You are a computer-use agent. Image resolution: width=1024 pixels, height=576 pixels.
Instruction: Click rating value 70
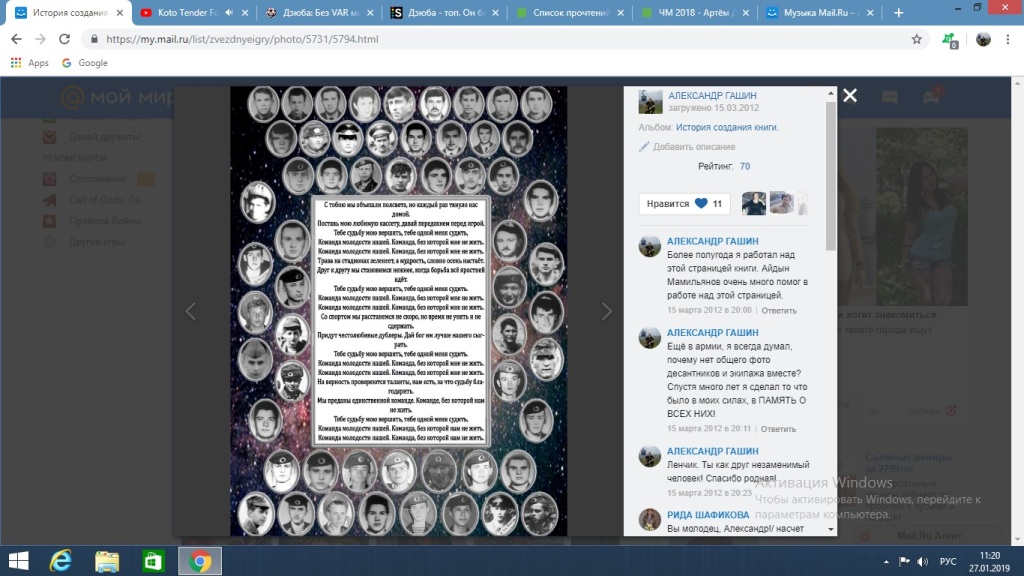[744, 167]
